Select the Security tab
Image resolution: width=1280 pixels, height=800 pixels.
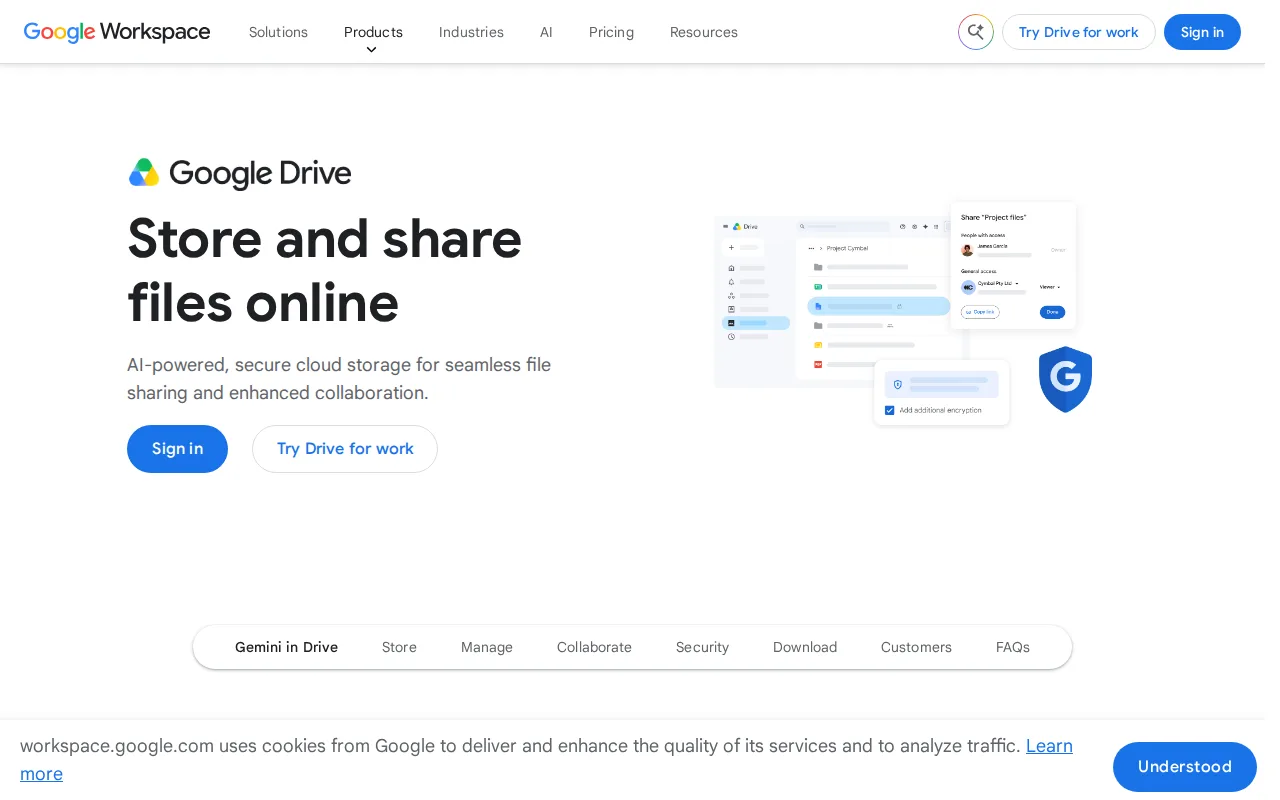tap(702, 647)
